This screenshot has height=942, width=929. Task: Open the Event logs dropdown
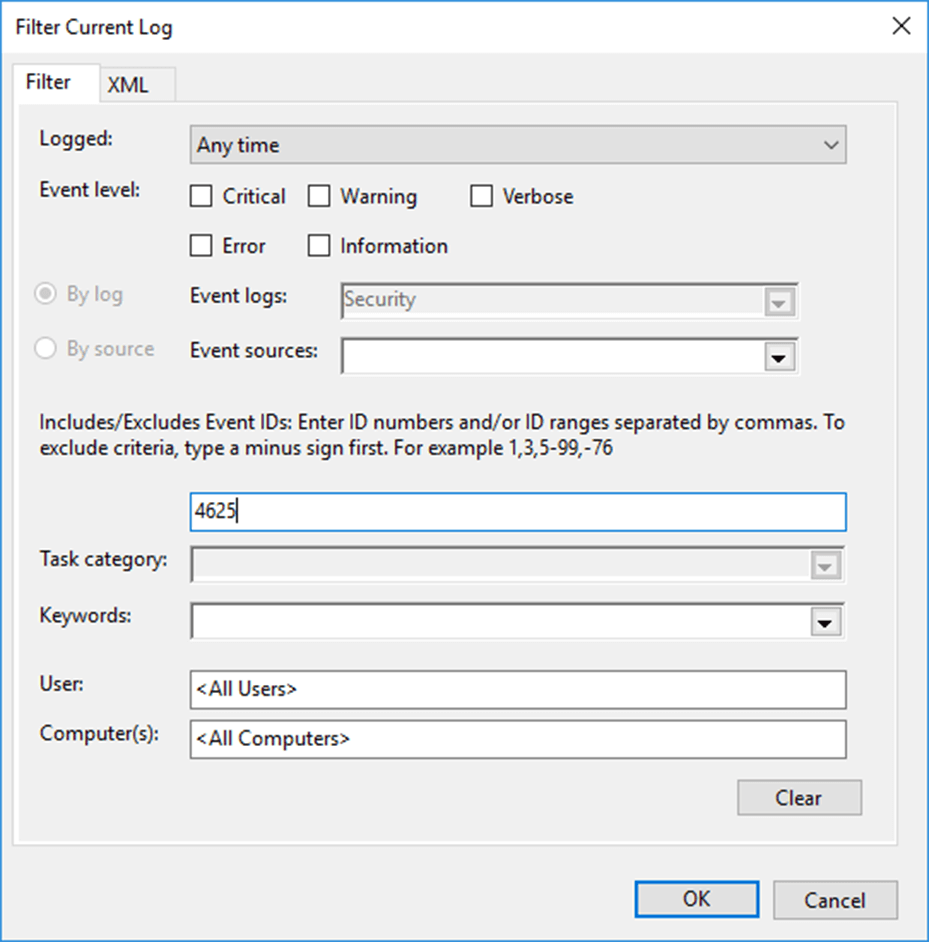pyautogui.click(x=779, y=299)
